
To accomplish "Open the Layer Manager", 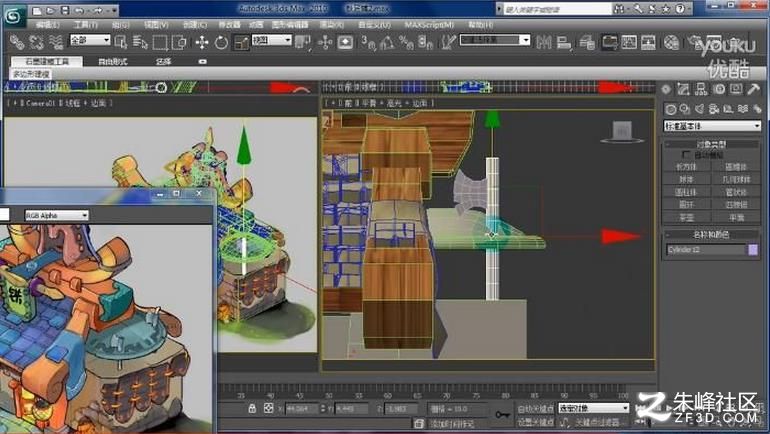I will 587,43.
